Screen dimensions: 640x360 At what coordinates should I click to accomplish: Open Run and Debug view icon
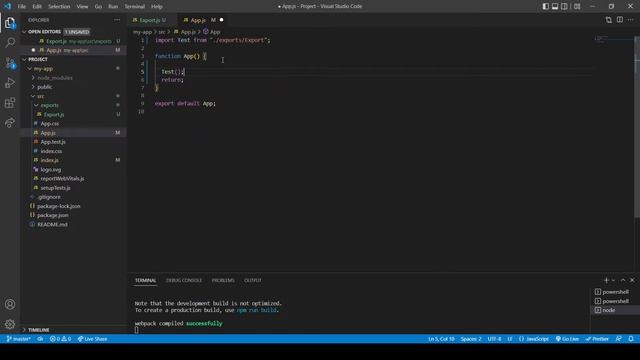[x=10, y=83]
